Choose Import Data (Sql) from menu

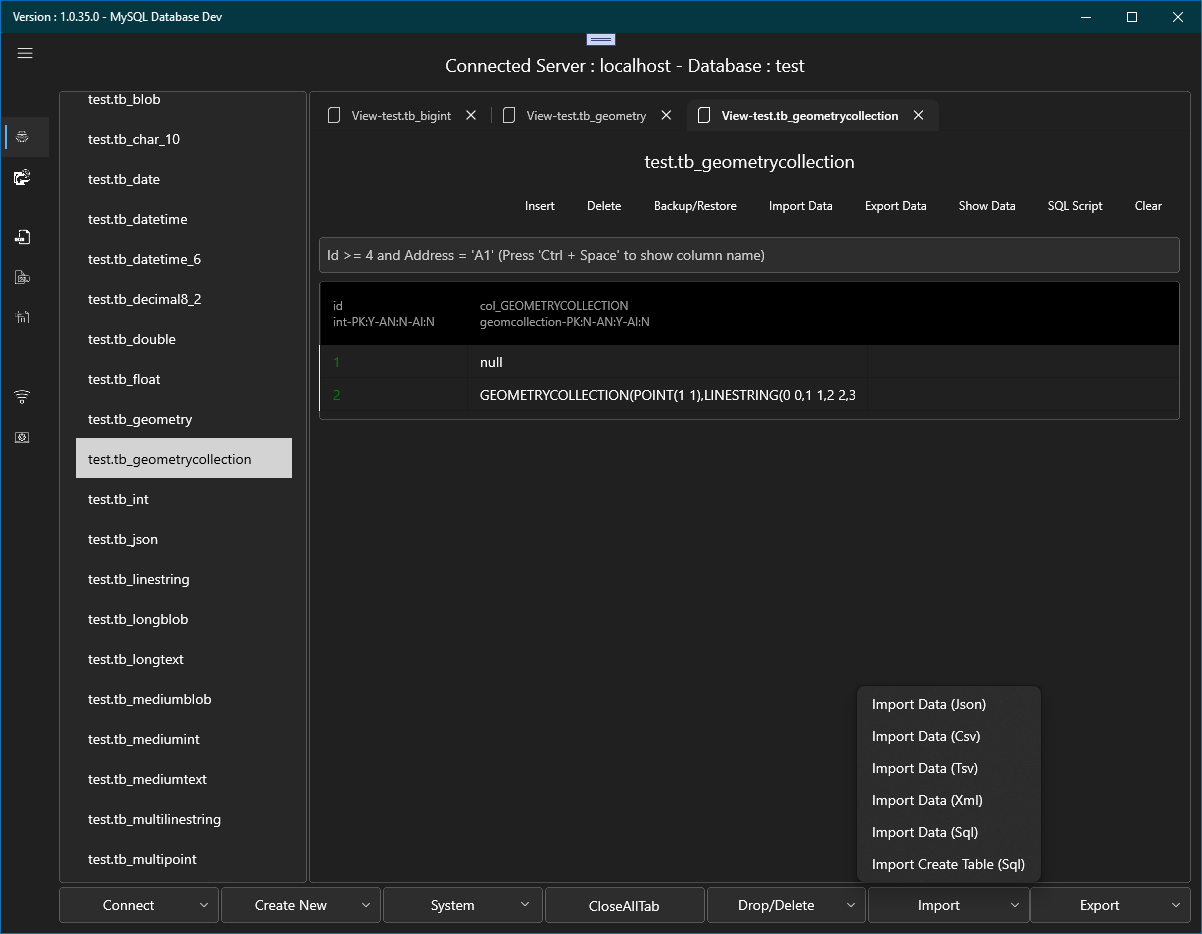point(949,832)
